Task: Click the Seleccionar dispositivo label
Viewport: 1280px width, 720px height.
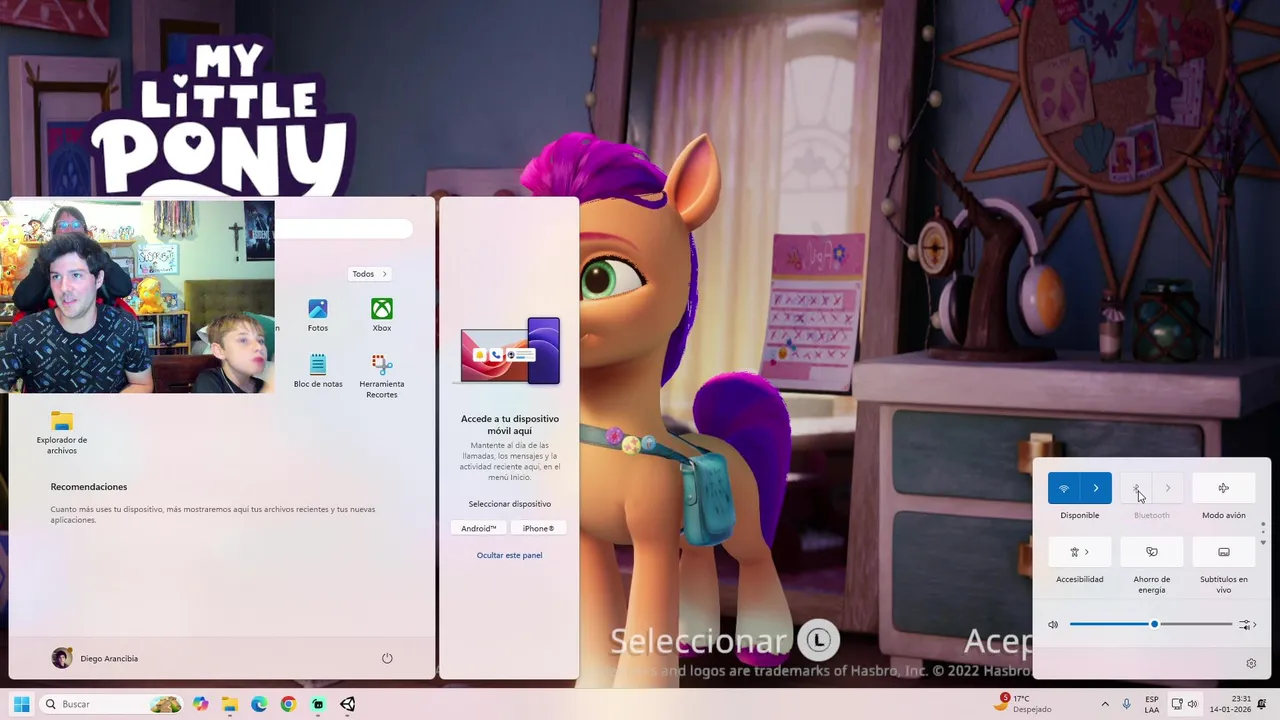Action: 510,504
